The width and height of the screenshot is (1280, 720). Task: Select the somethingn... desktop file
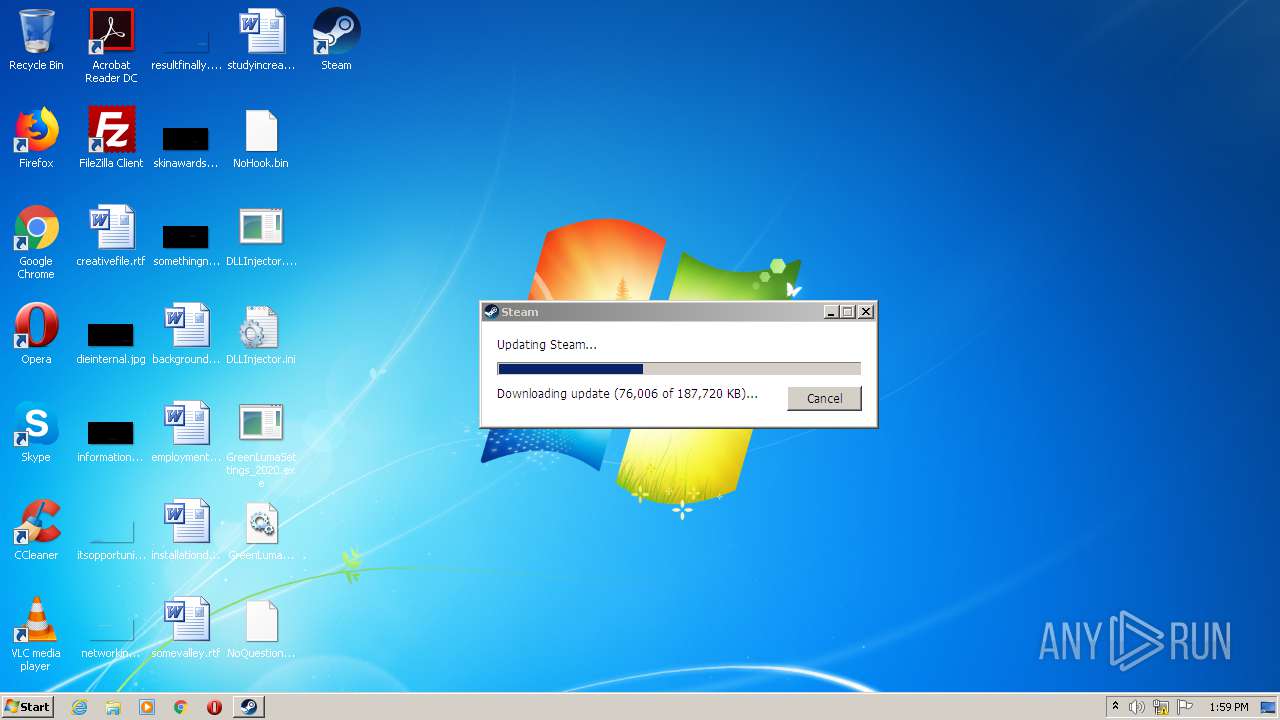[186, 244]
